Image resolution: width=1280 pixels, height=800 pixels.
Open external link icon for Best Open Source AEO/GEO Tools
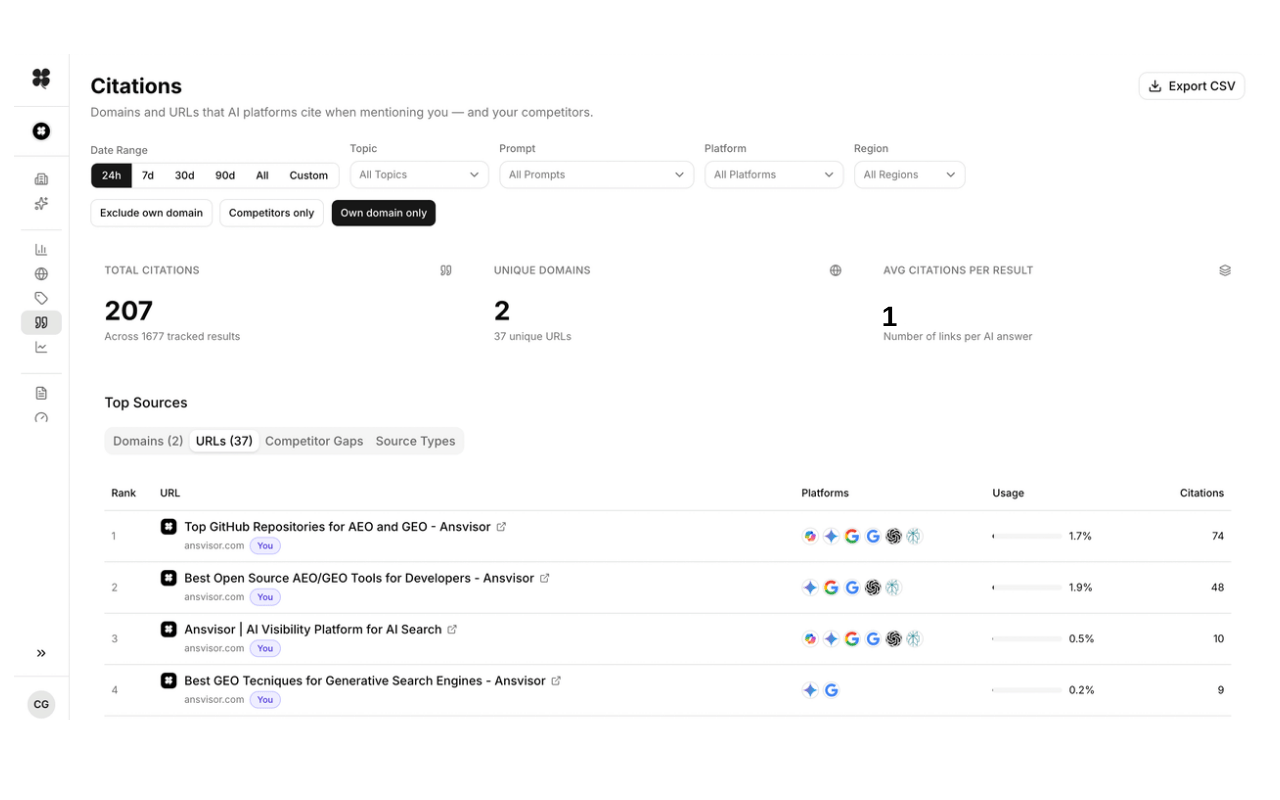pos(545,578)
